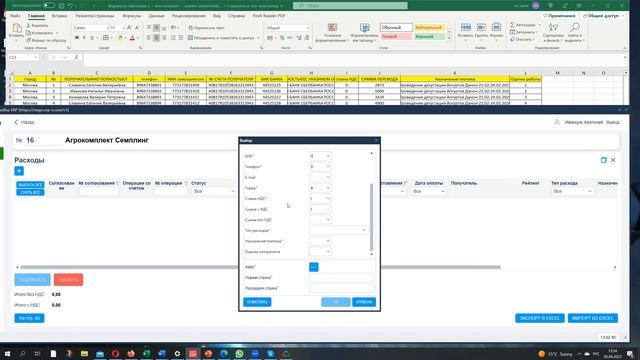Click the WhatsApp icon in taskbar

(x=240, y=353)
